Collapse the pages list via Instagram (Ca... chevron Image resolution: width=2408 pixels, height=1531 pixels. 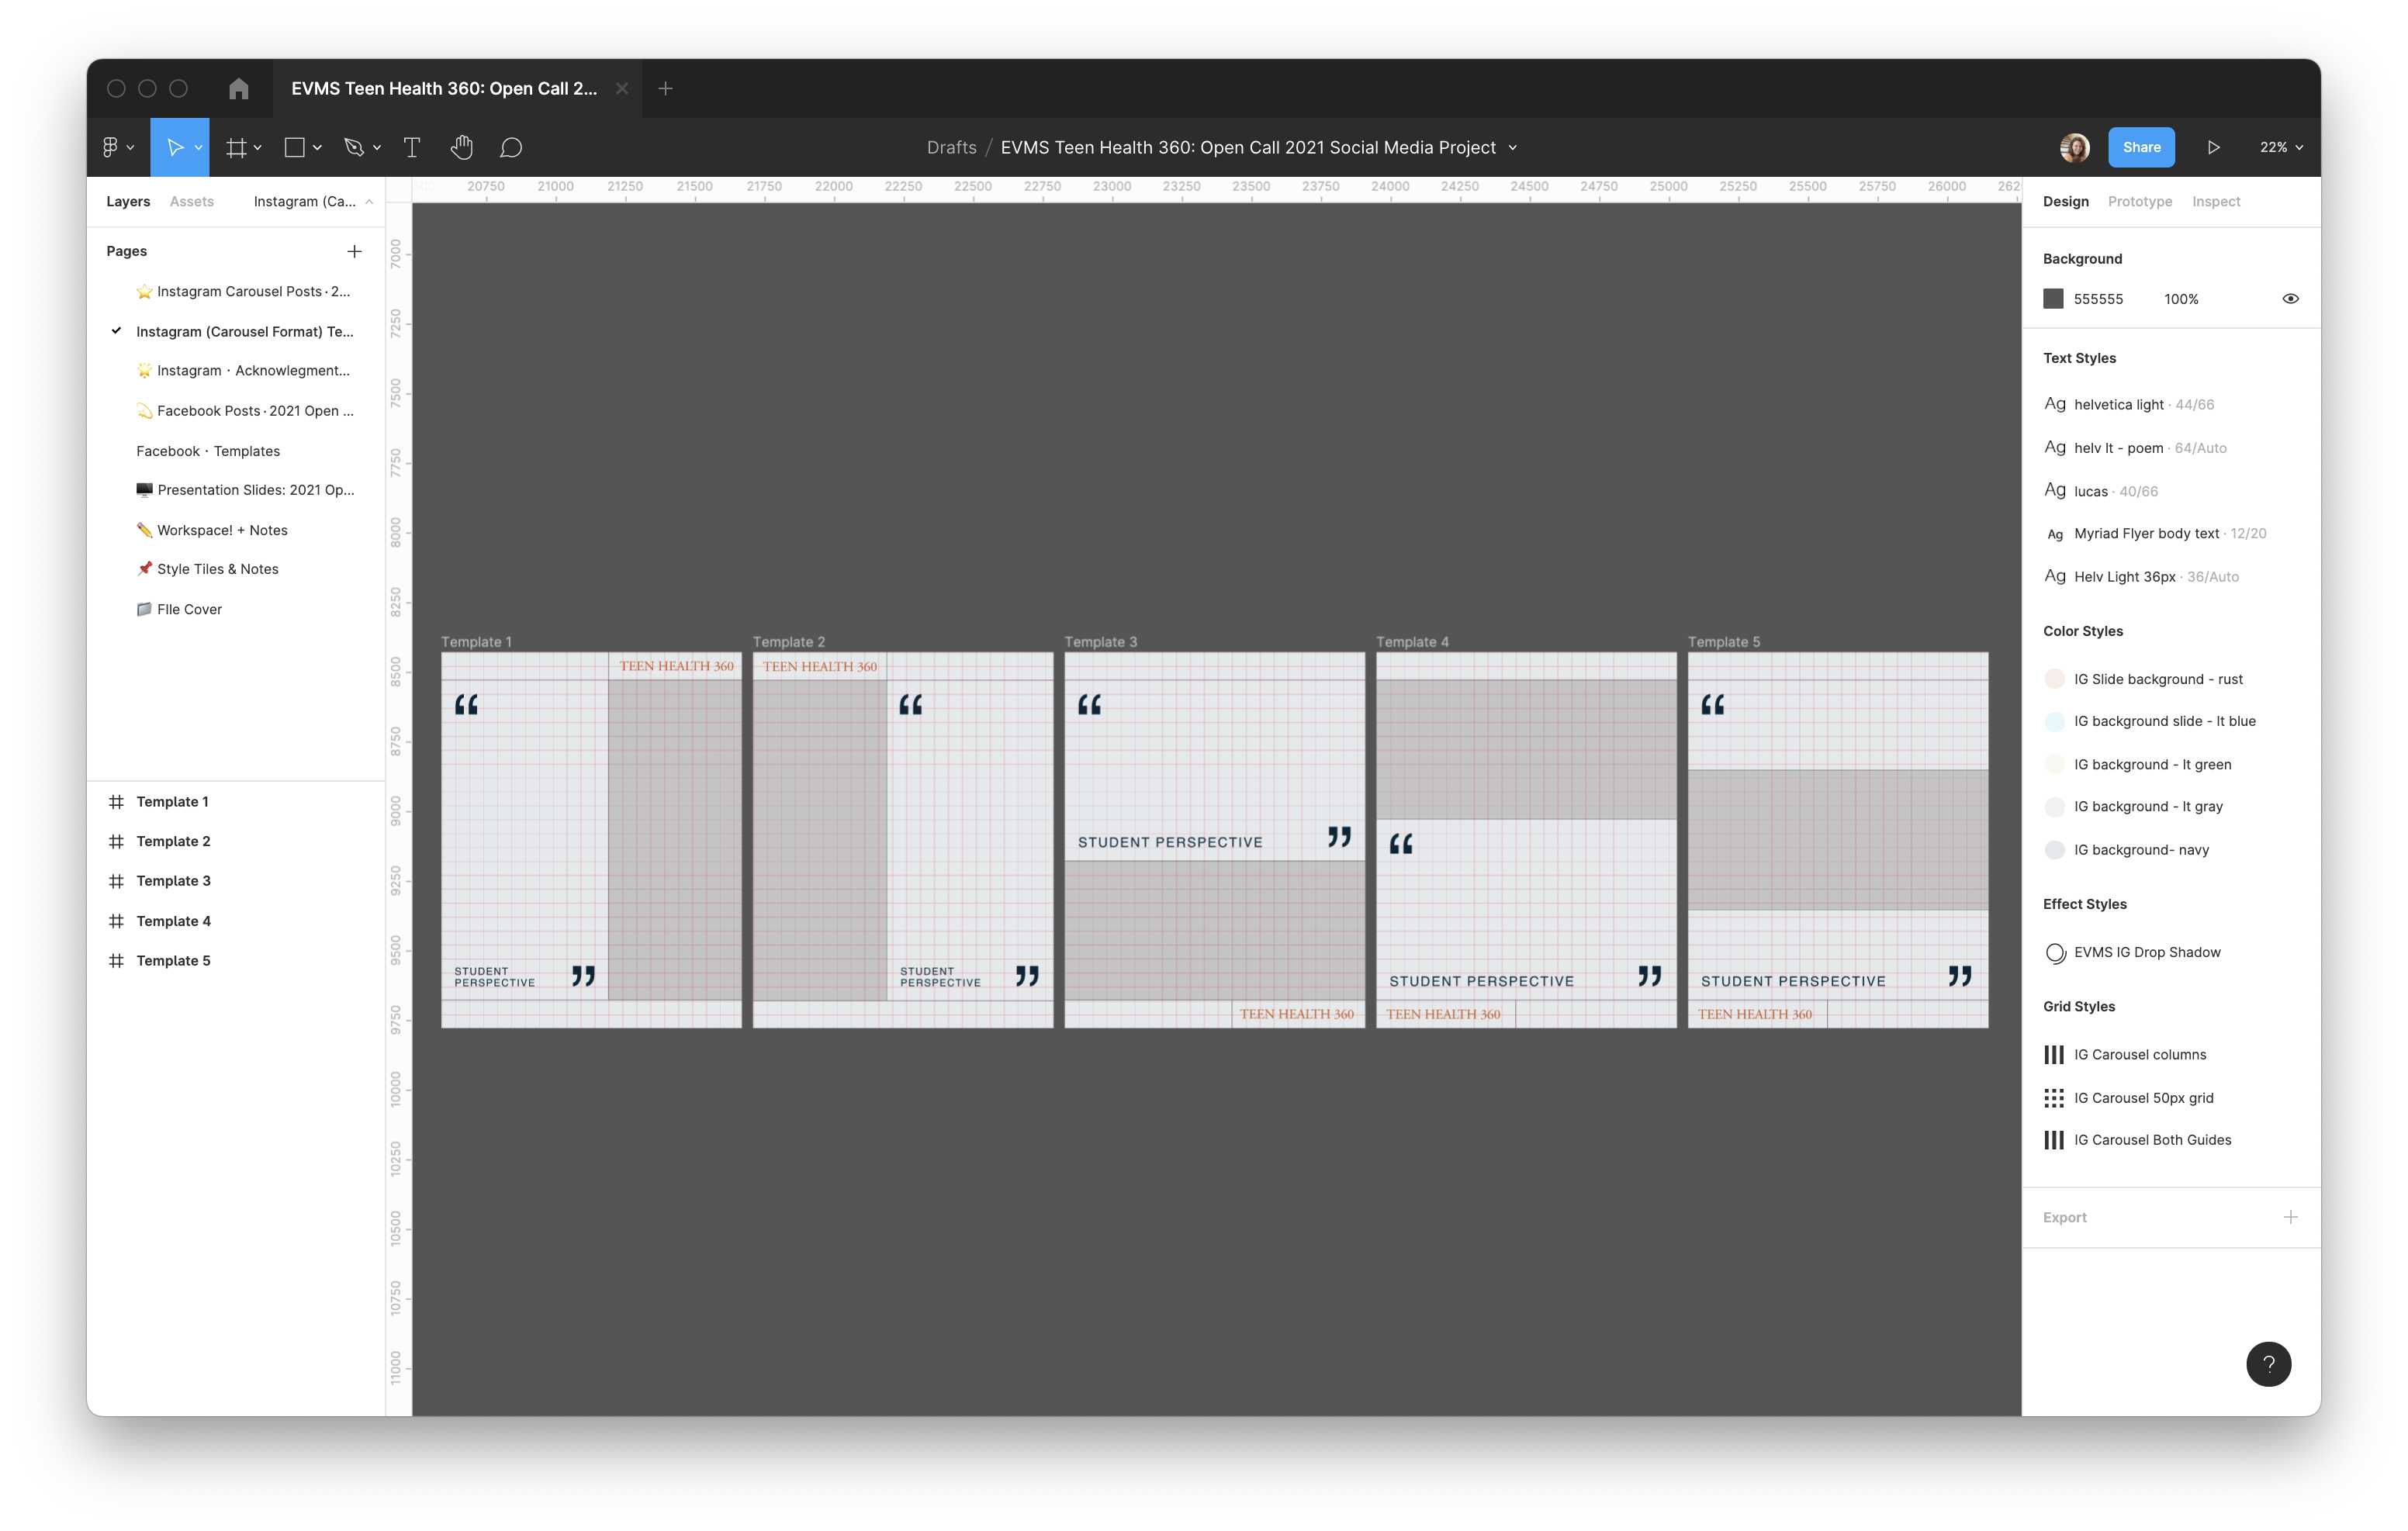369,202
